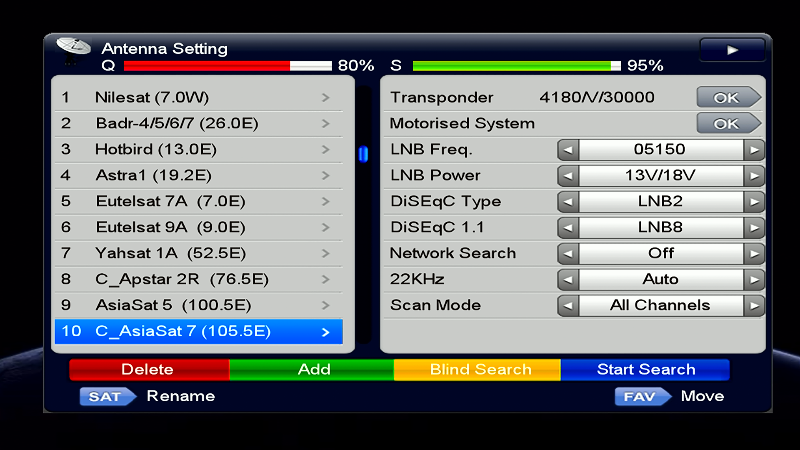Expand chevron on Hotbird row
800x450 pixels.
(x=326, y=149)
